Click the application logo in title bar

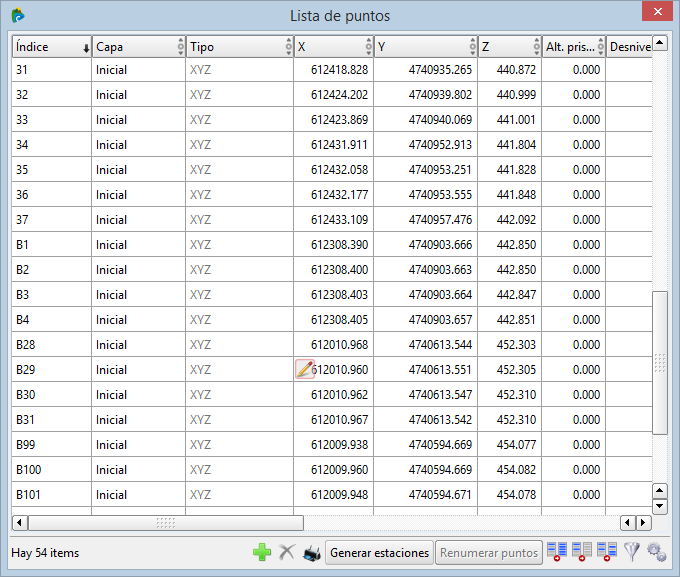pos(18,16)
